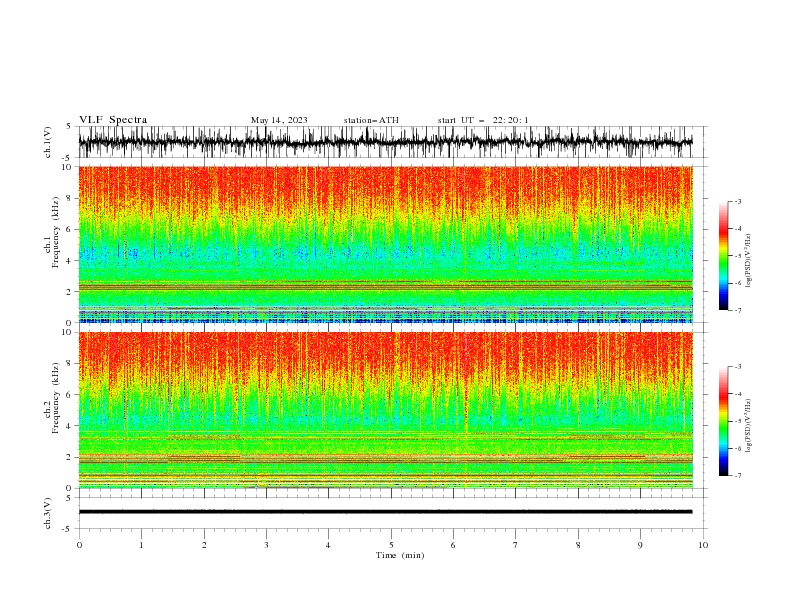Click the 'Time (min)' axis label

click(400, 555)
